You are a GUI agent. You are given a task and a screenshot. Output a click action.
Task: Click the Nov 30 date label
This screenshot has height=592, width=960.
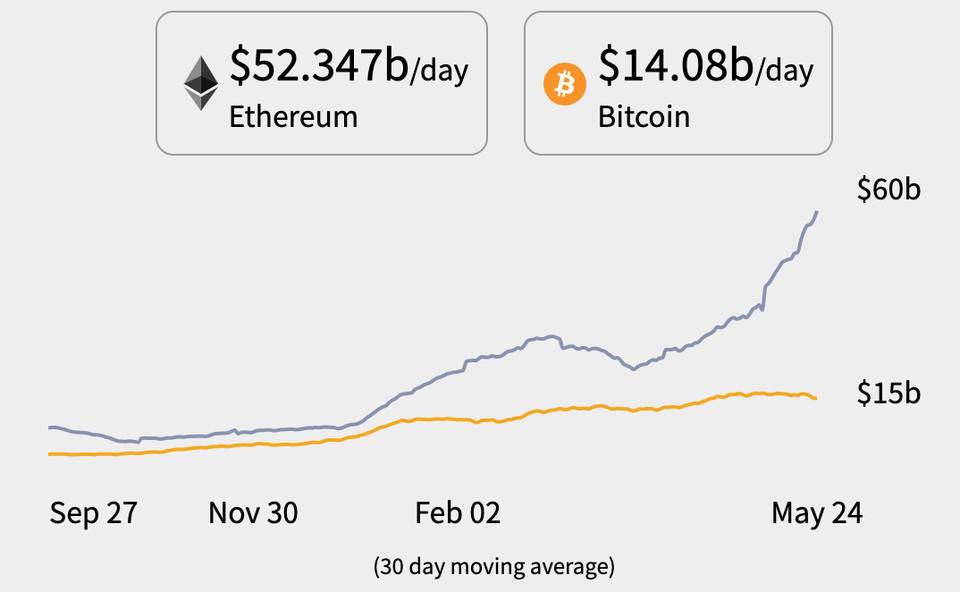coord(253,513)
